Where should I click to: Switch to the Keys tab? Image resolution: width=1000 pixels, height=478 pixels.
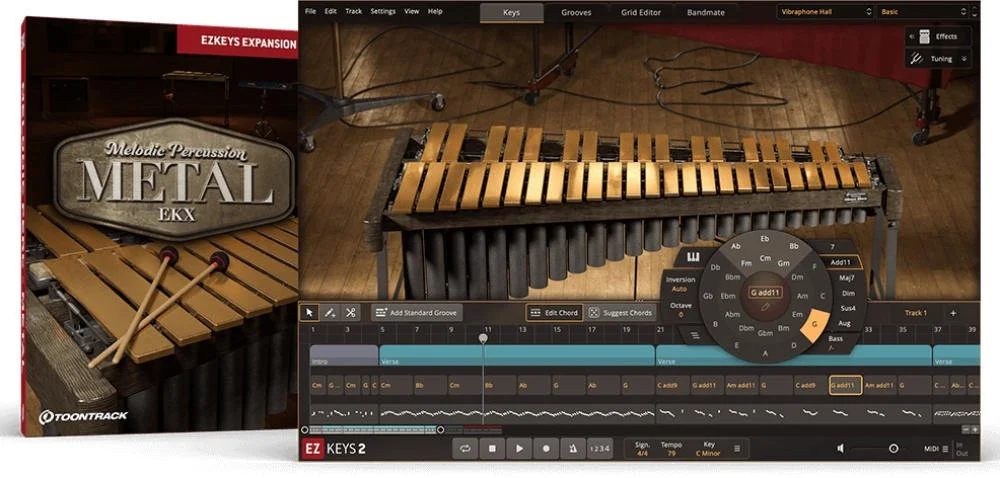click(512, 12)
